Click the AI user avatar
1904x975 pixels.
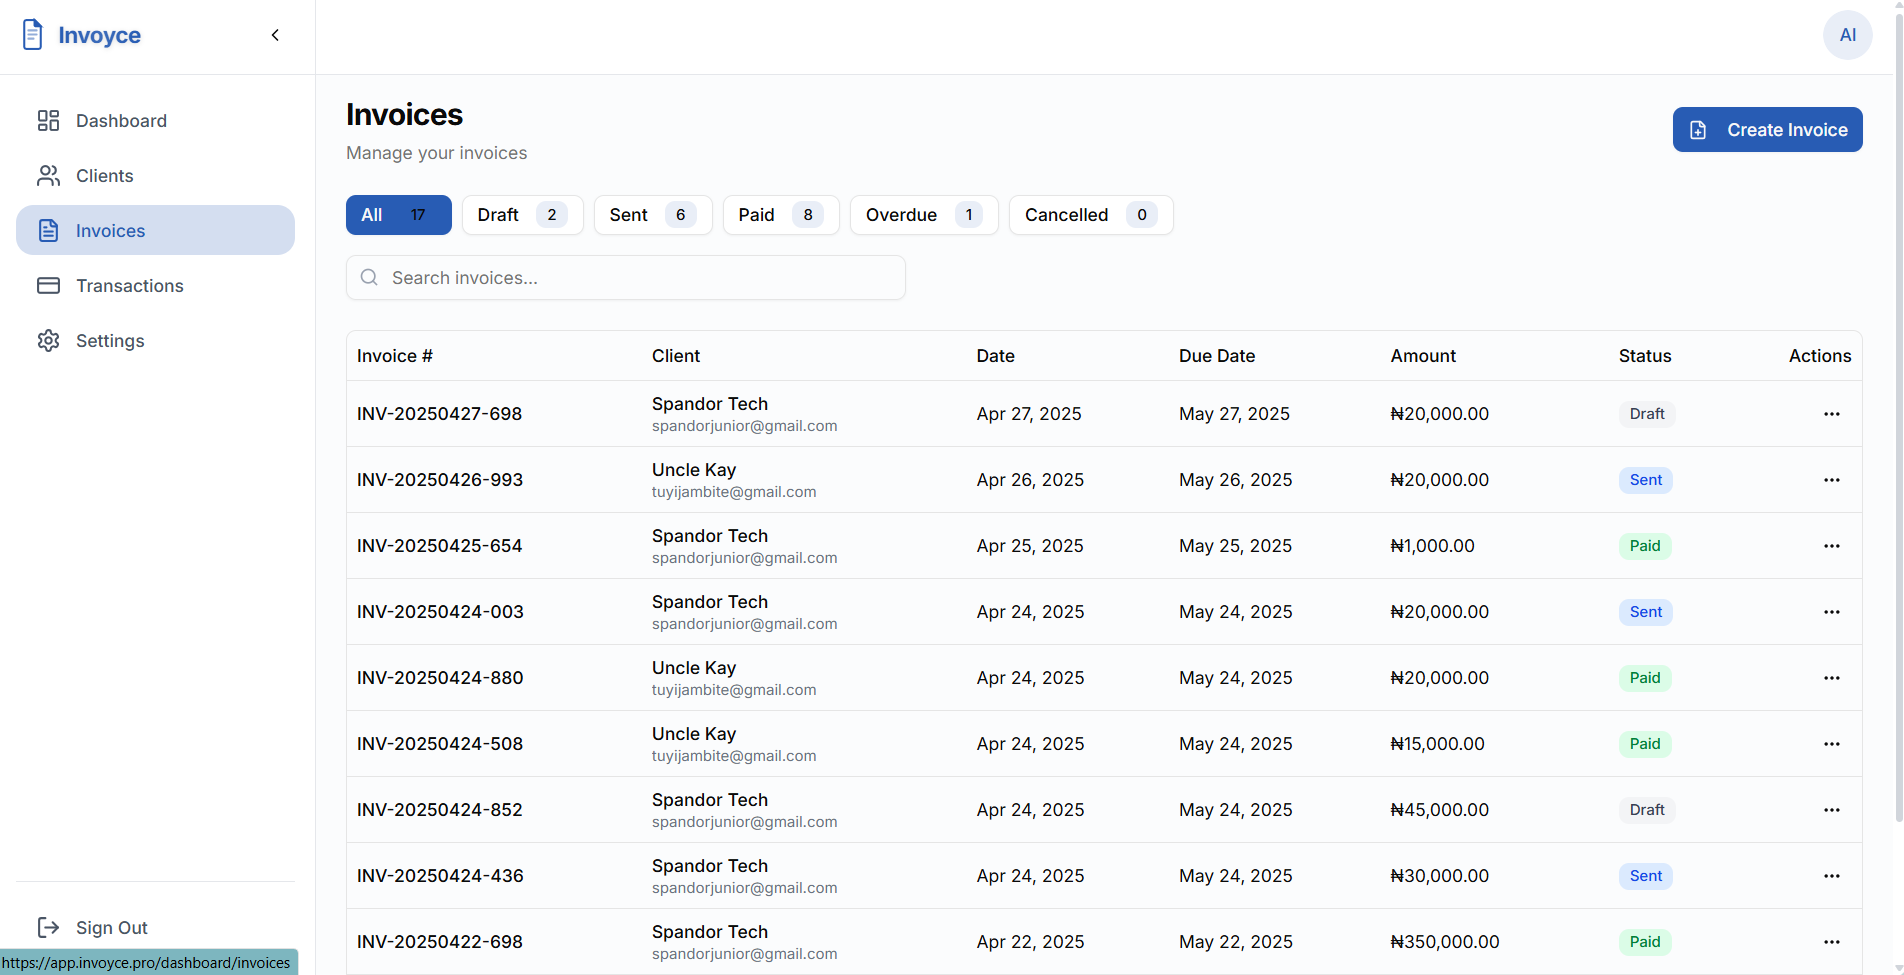(x=1847, y=35)
